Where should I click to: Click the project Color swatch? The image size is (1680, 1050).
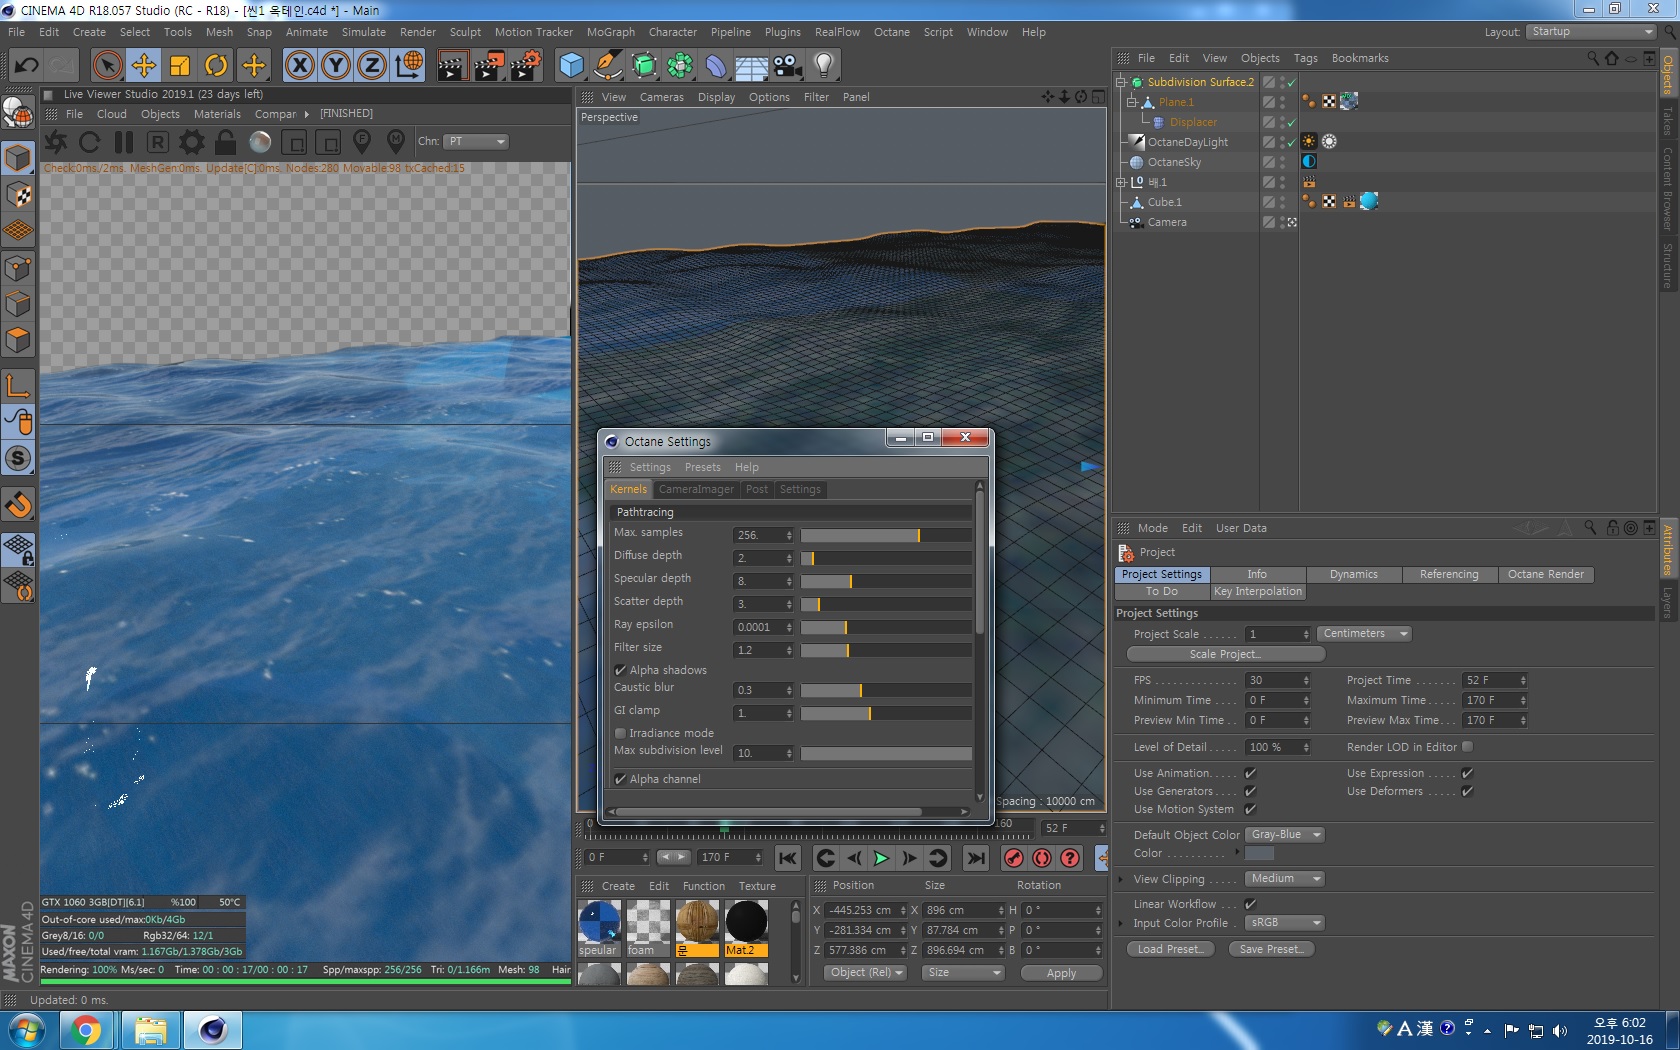tap(1259, 853)
